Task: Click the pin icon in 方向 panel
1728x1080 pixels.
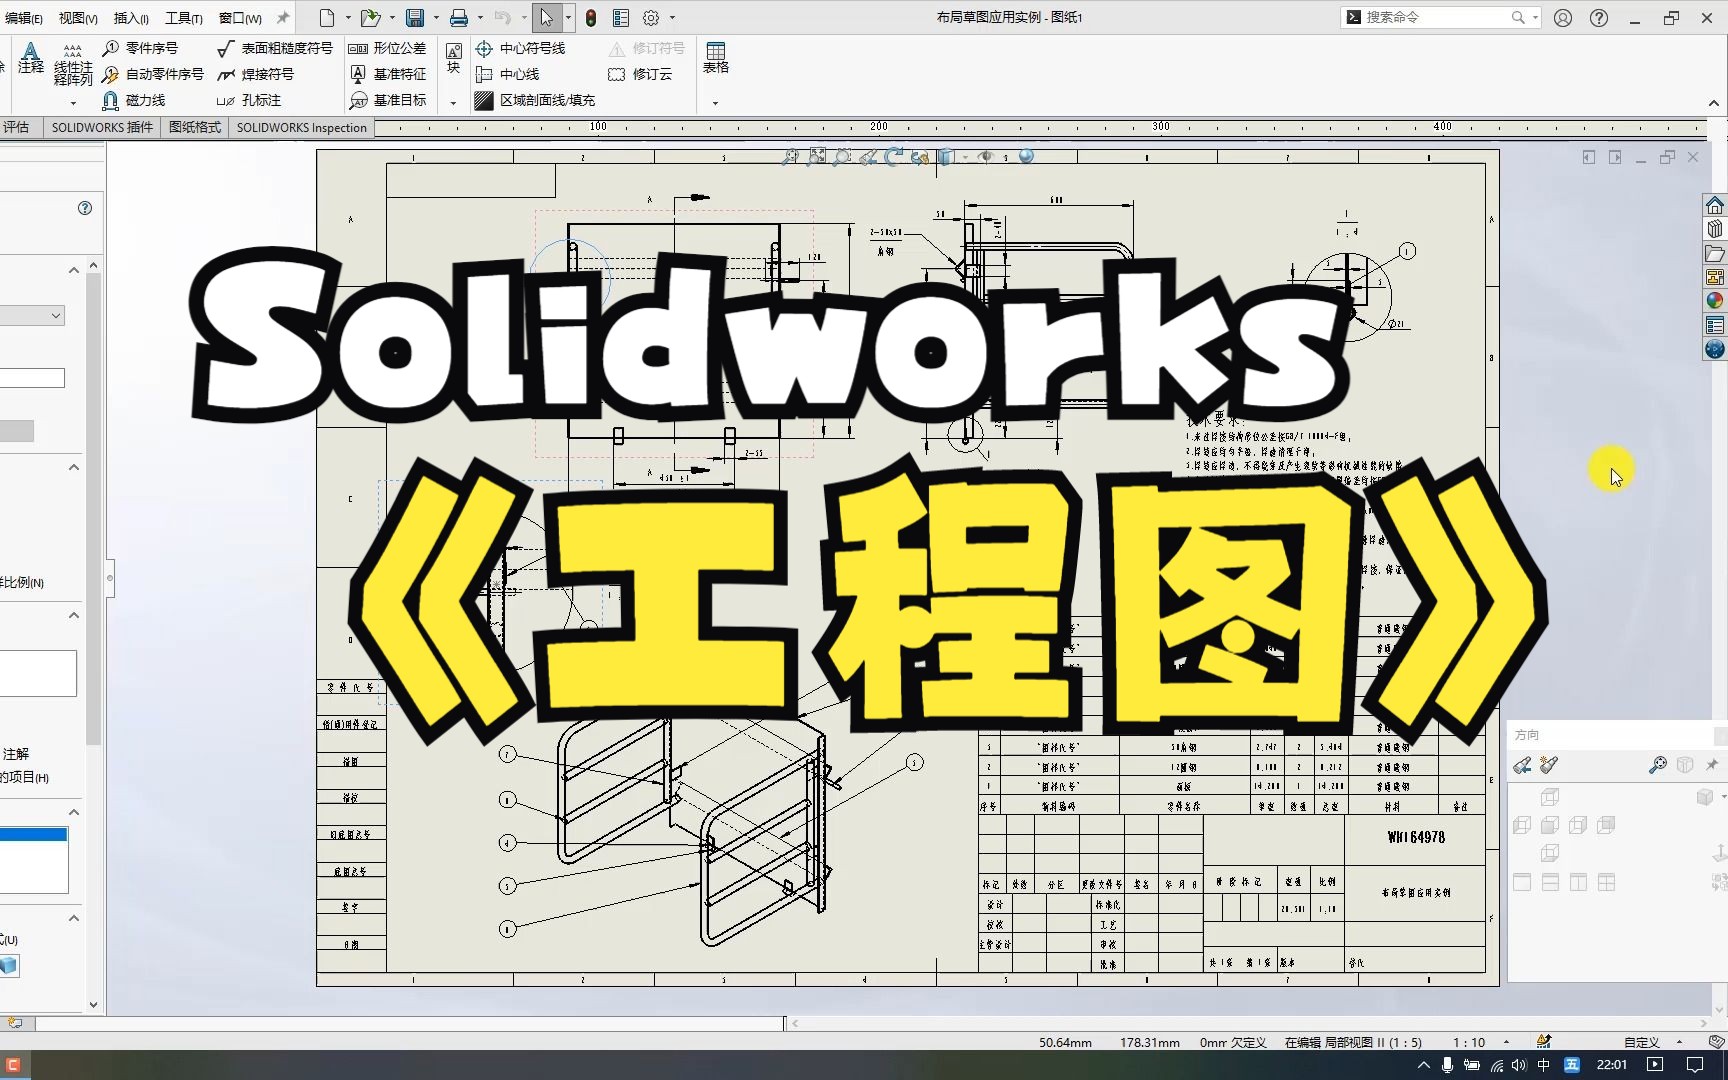Action: [1712, 765]
